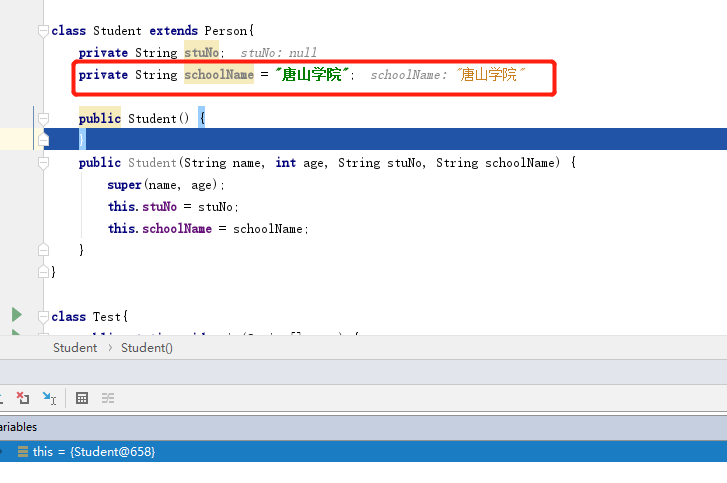Open Evaluate Expression calculator icon

(82, 398)
